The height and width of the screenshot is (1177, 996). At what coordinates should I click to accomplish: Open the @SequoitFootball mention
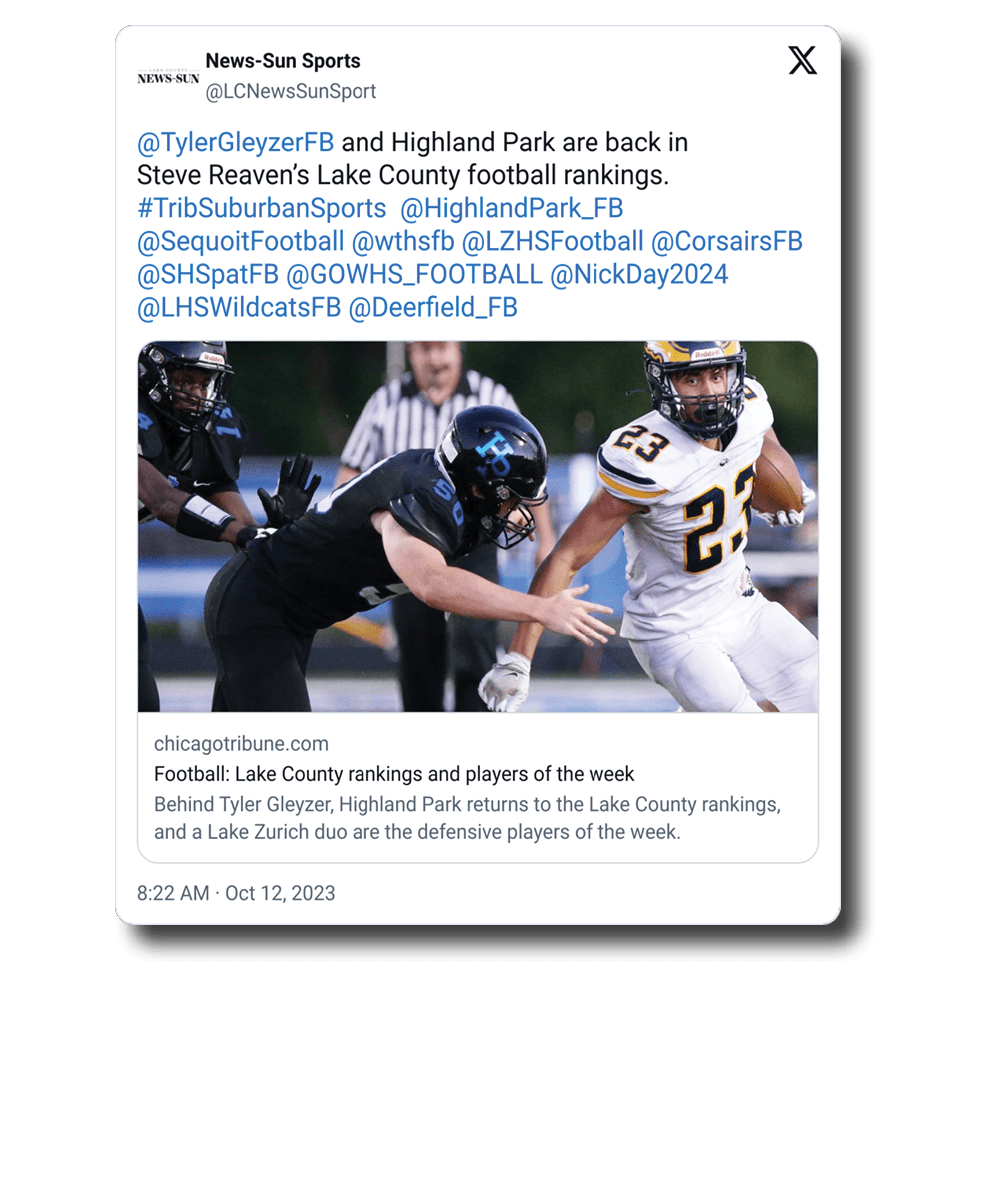(x=240, y=242)
